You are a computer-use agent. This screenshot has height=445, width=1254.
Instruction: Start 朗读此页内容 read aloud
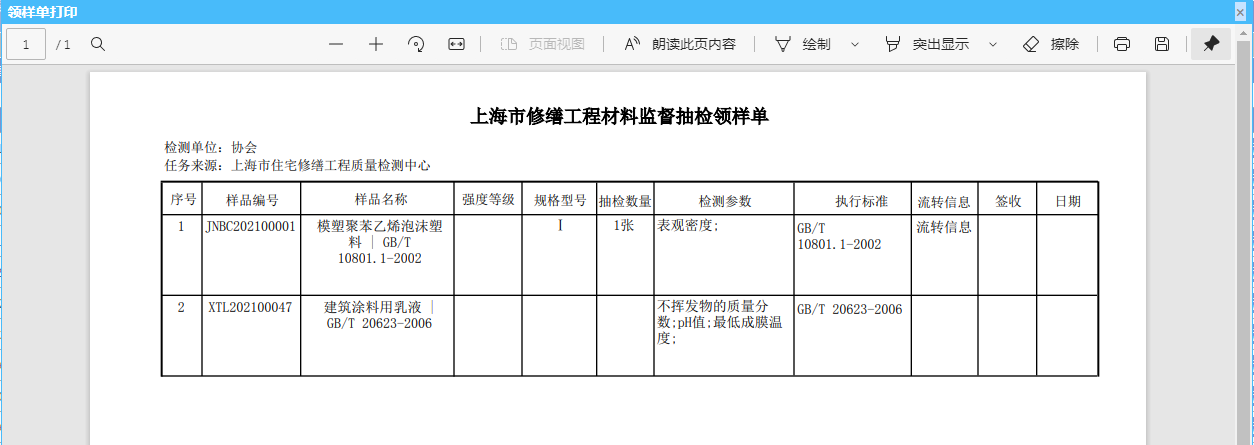coord(680,44)
